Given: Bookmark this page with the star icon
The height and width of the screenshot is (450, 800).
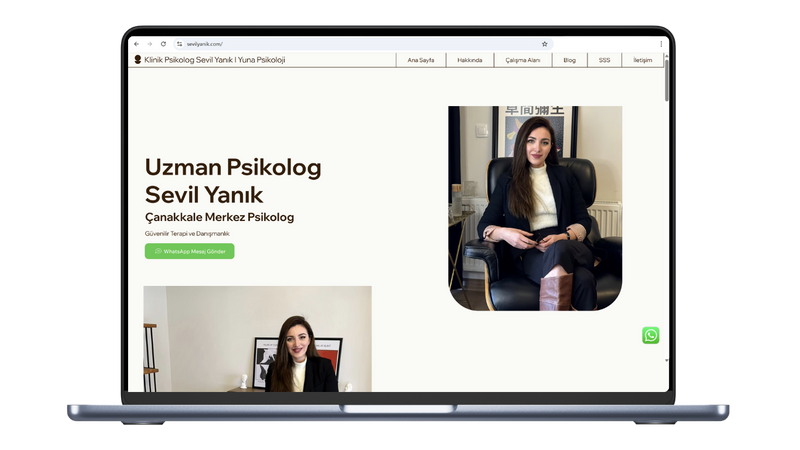Looking at the screenshot, I should coord(544,44).
